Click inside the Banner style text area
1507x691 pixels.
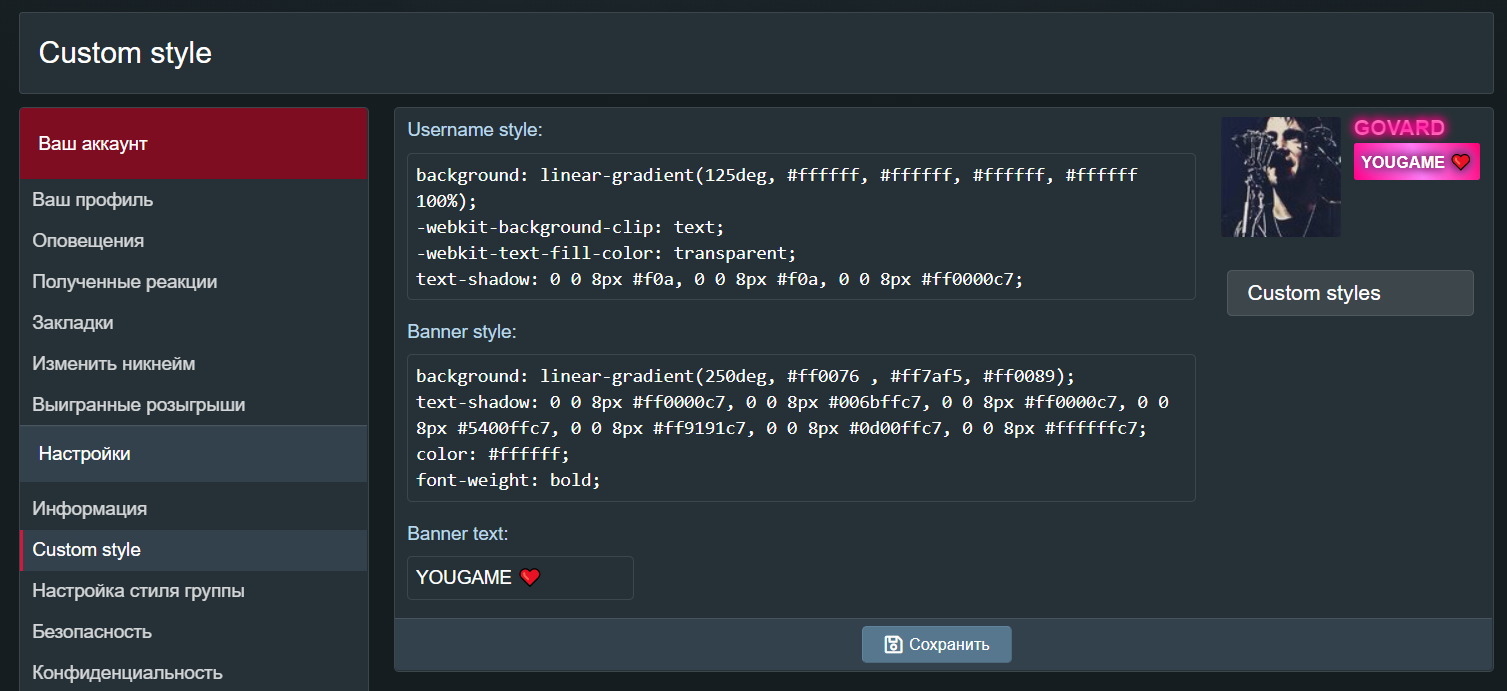point(801,427)
